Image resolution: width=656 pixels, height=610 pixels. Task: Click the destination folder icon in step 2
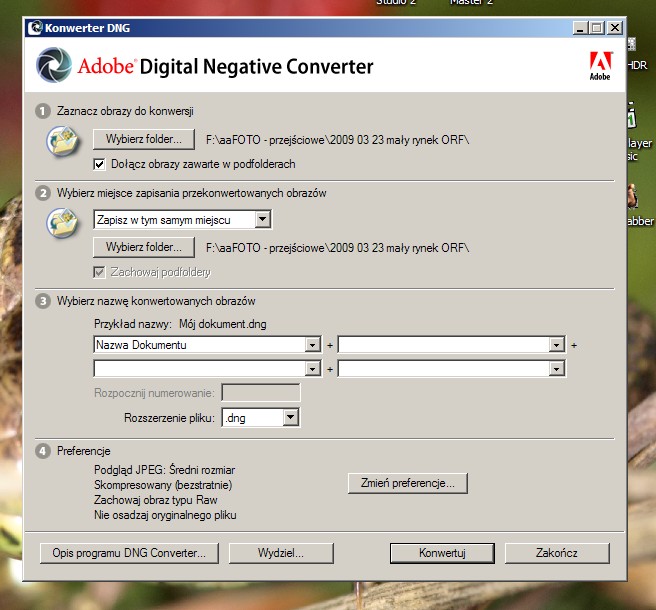(x=63, y=223)
